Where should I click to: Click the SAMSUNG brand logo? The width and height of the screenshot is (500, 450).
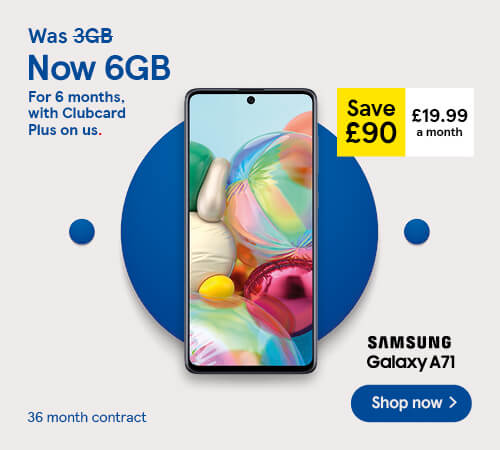point(409,343)
